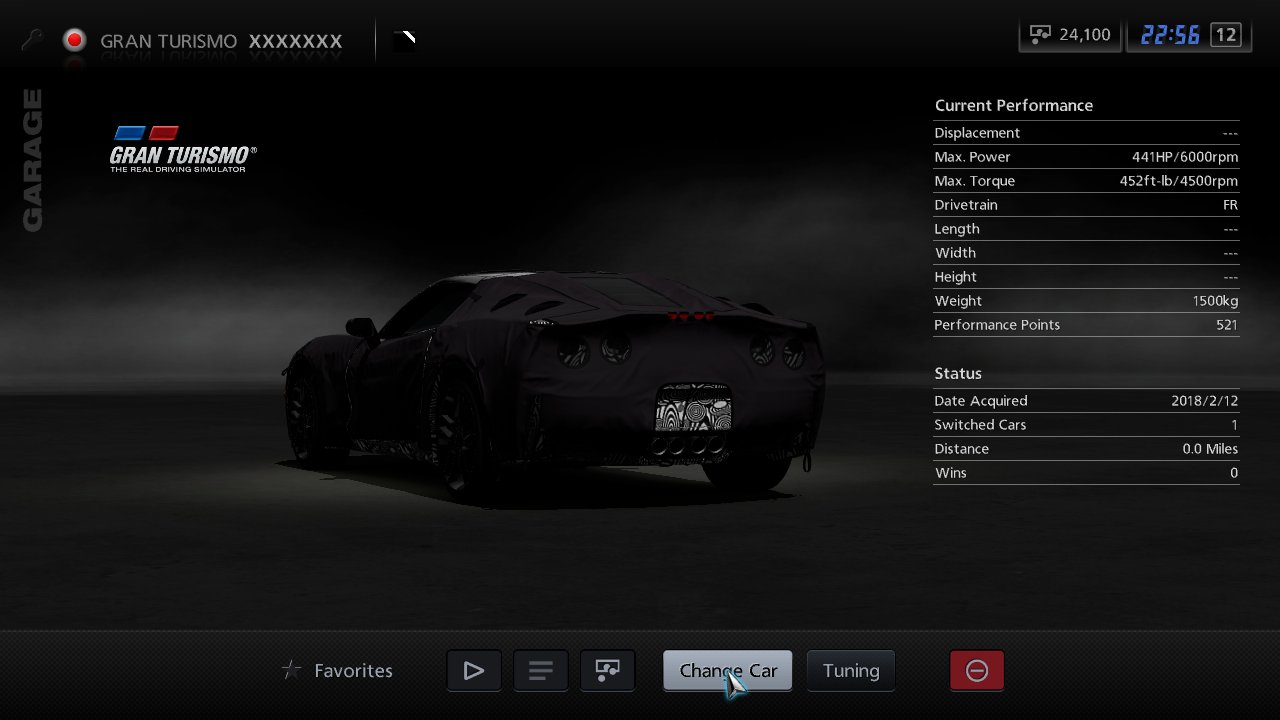Screen dimensions: 1280x720
Task: Click the red minus circle button
Action: 977,670
